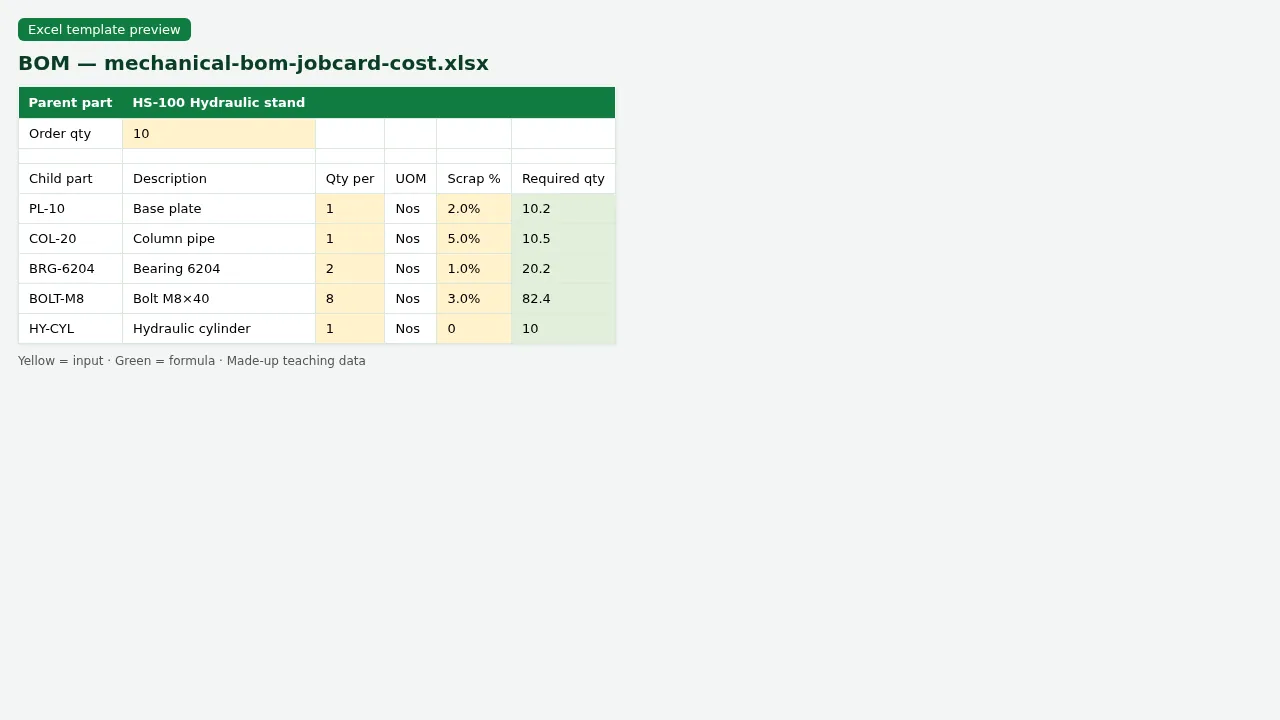This screenshot has height=720, width=1280.
Task: Select the 1.0% scrap cell
Action: pyautogui.click(x=474, y=269)
